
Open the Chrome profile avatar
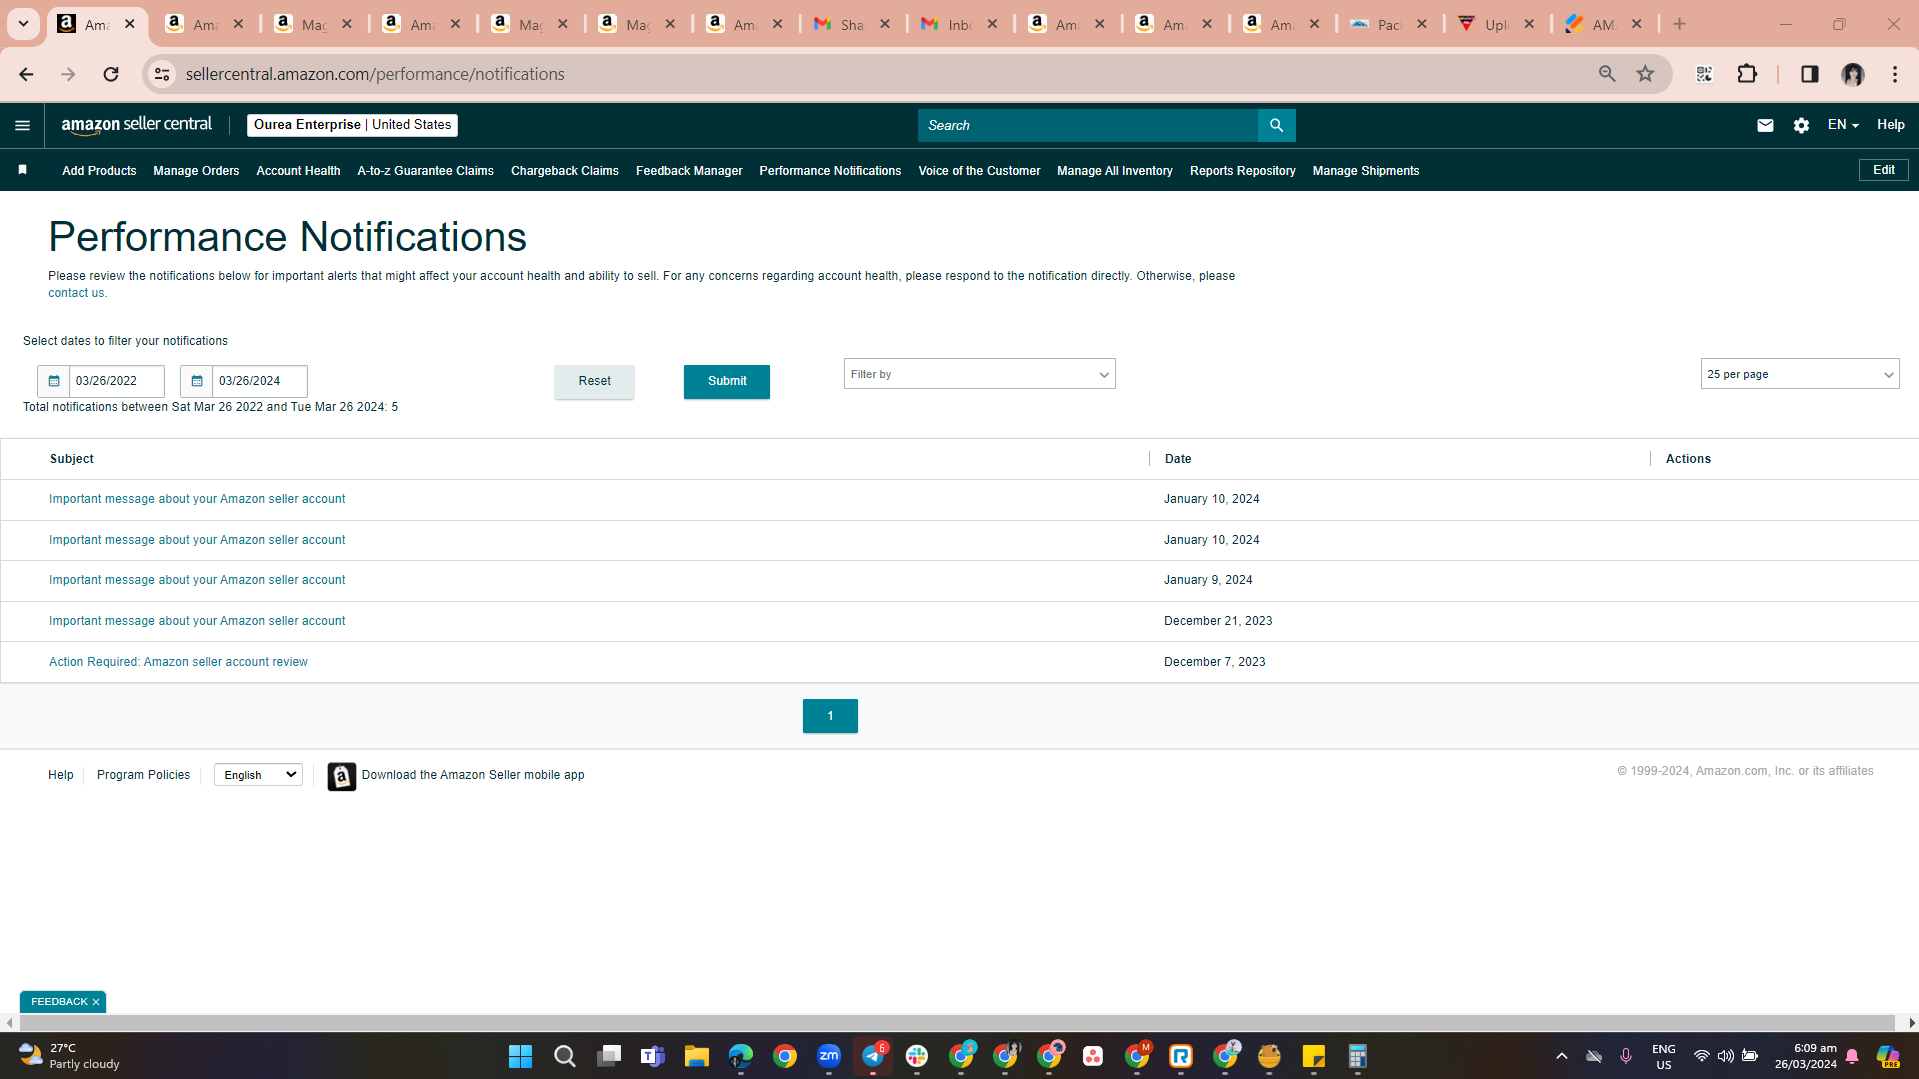coord(1853,74)
